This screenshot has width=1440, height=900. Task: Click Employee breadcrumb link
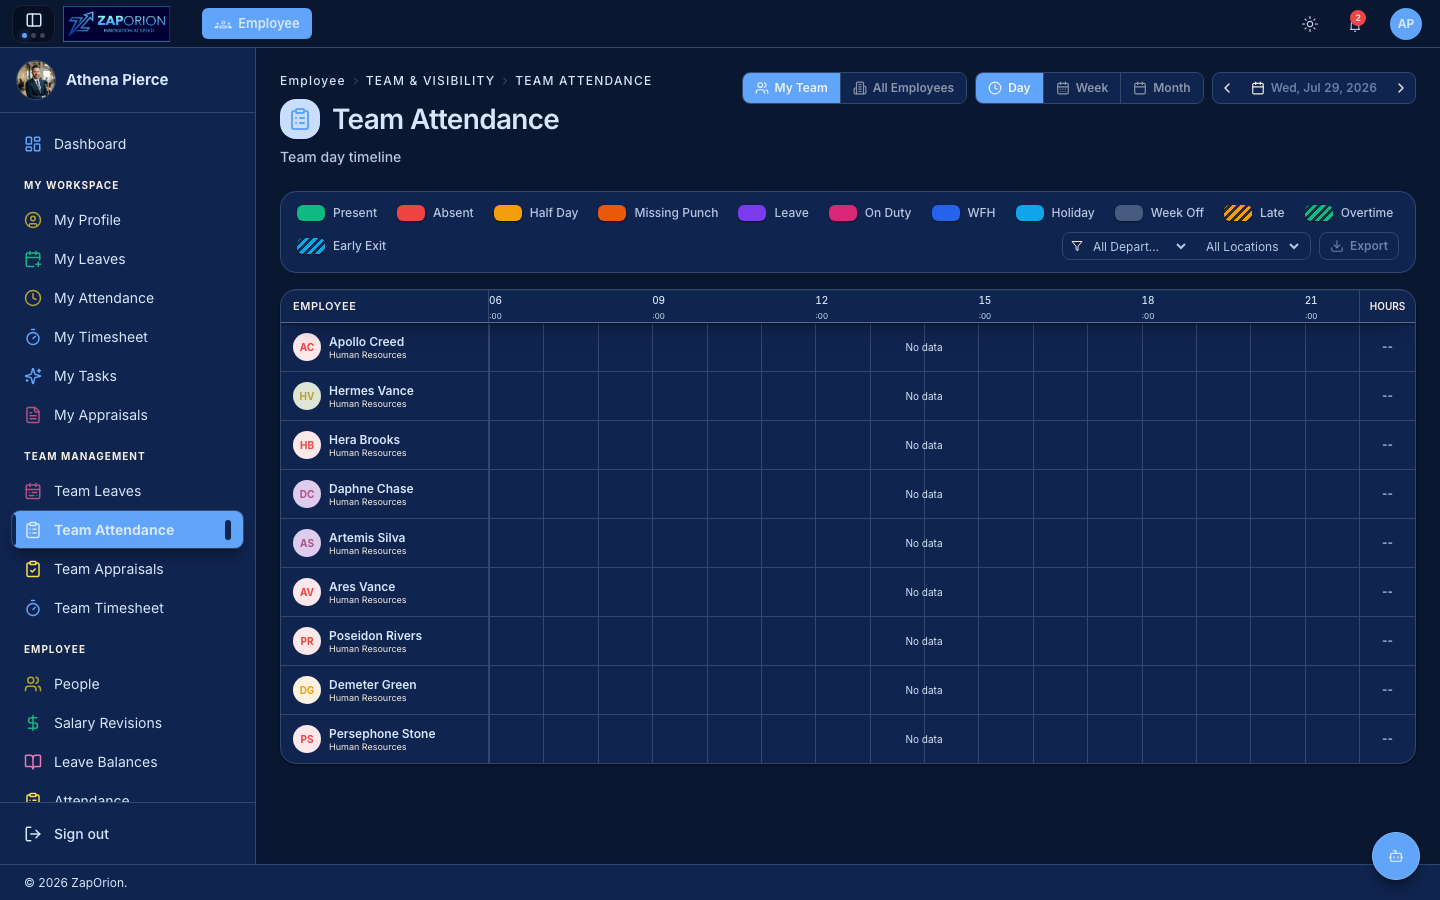[x=312, y=81]
